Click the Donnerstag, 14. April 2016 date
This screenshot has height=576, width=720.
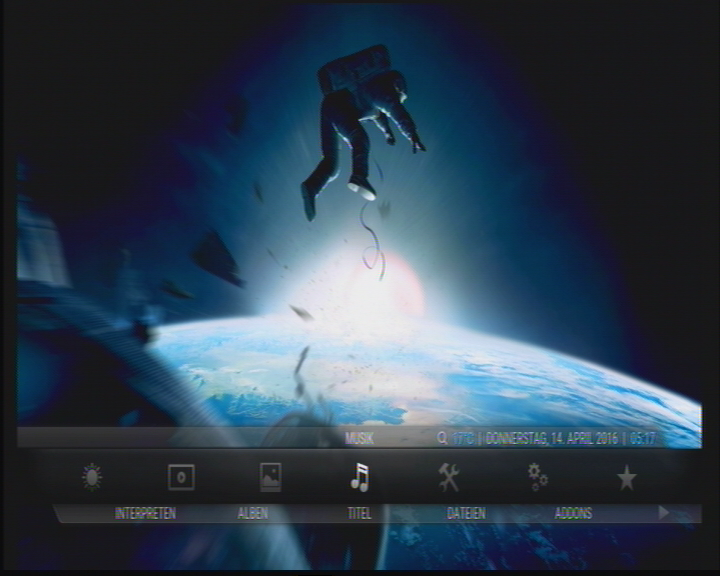[551, 438]
